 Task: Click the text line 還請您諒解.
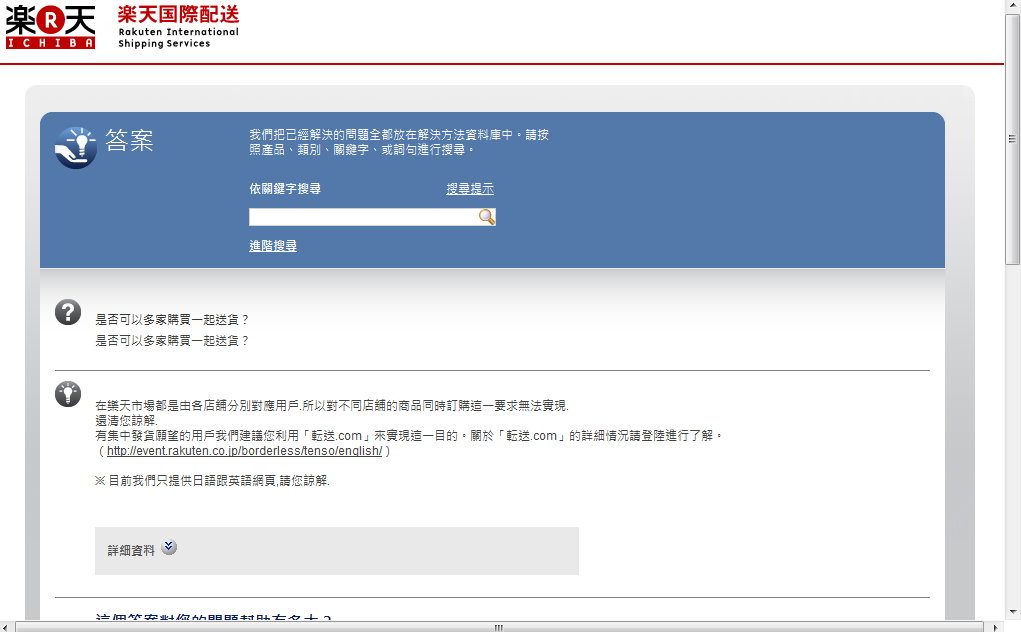[x=126, y=421]
